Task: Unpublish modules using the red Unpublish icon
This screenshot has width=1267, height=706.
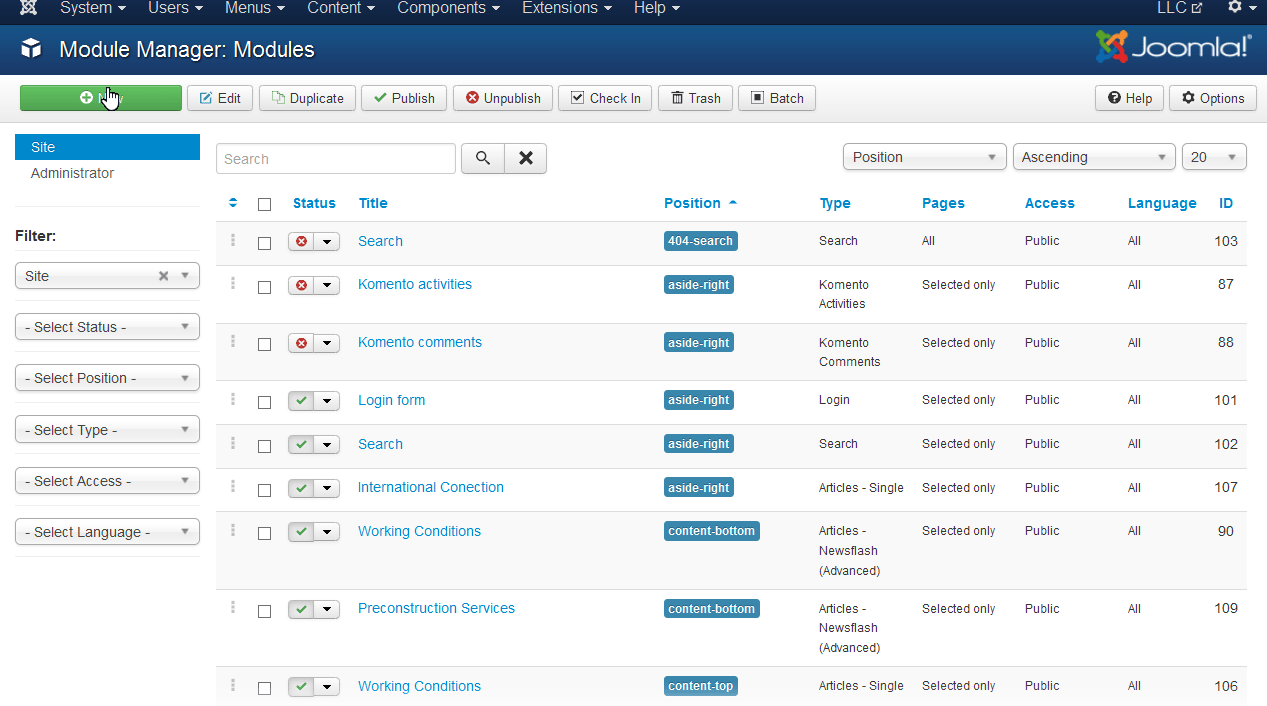Action: pyautogui.click(x=502, y=98)
